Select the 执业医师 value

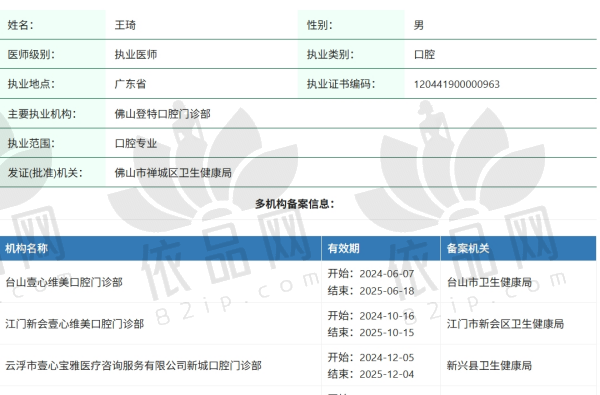click(136, 55)
